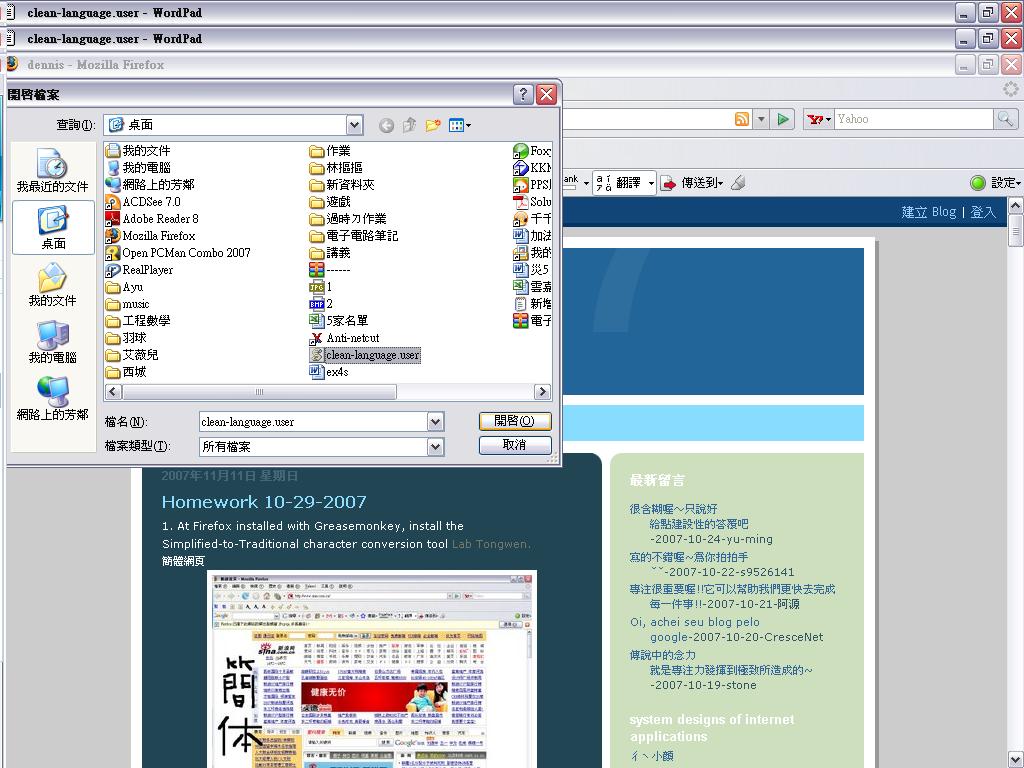Select the 作業 folder
The image size is (1024, 768).
click(330, 151)
